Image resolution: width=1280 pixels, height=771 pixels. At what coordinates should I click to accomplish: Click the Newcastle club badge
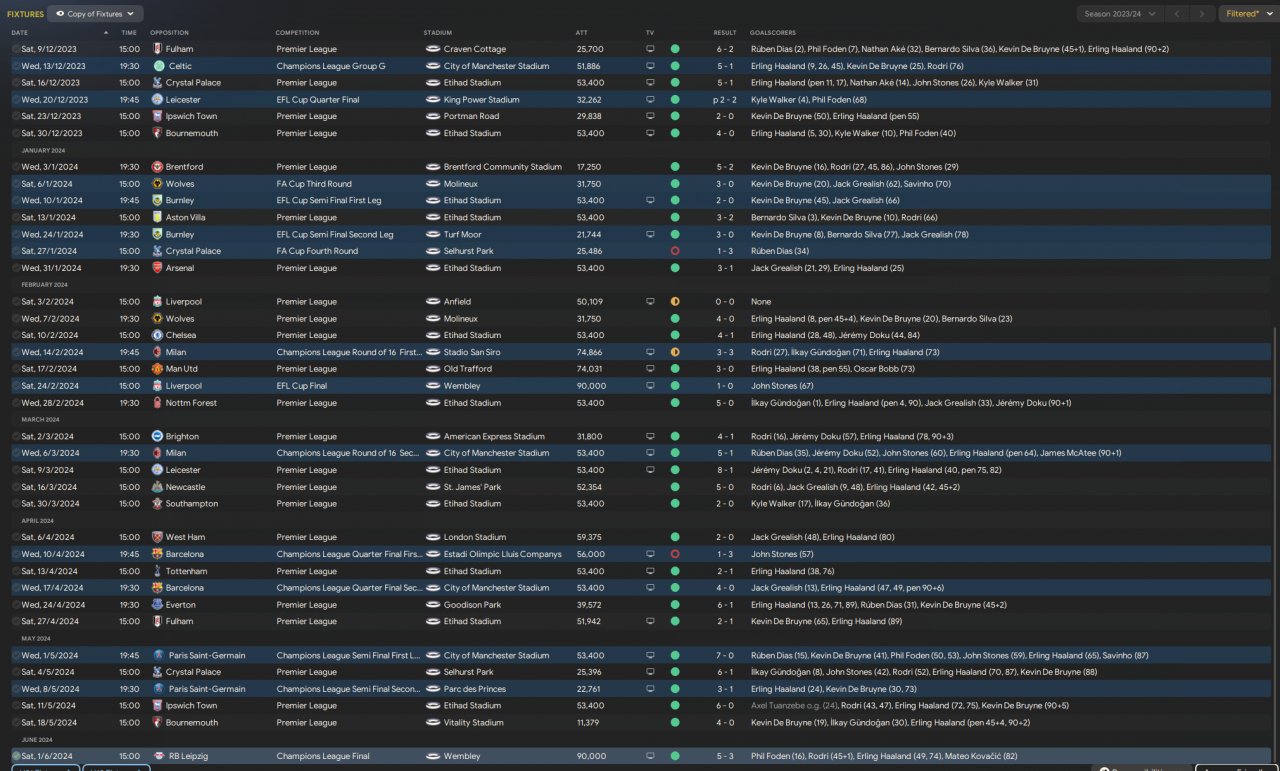(157, 487)
